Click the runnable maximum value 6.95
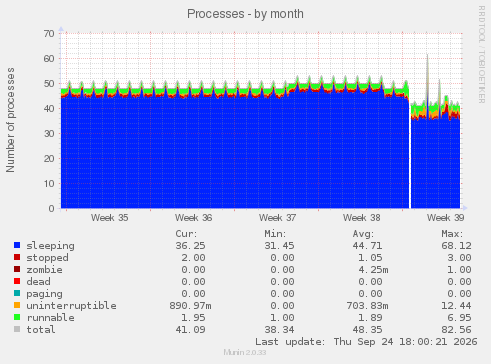 (459, 318)
